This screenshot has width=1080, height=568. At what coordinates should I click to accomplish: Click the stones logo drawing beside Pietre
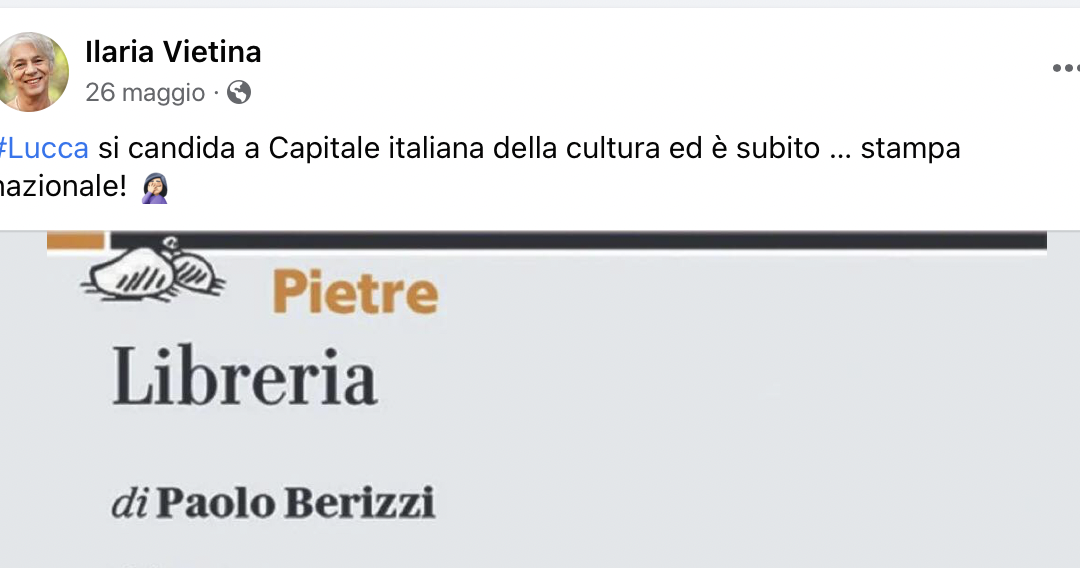pyautogui.click(x=153, y=271)
